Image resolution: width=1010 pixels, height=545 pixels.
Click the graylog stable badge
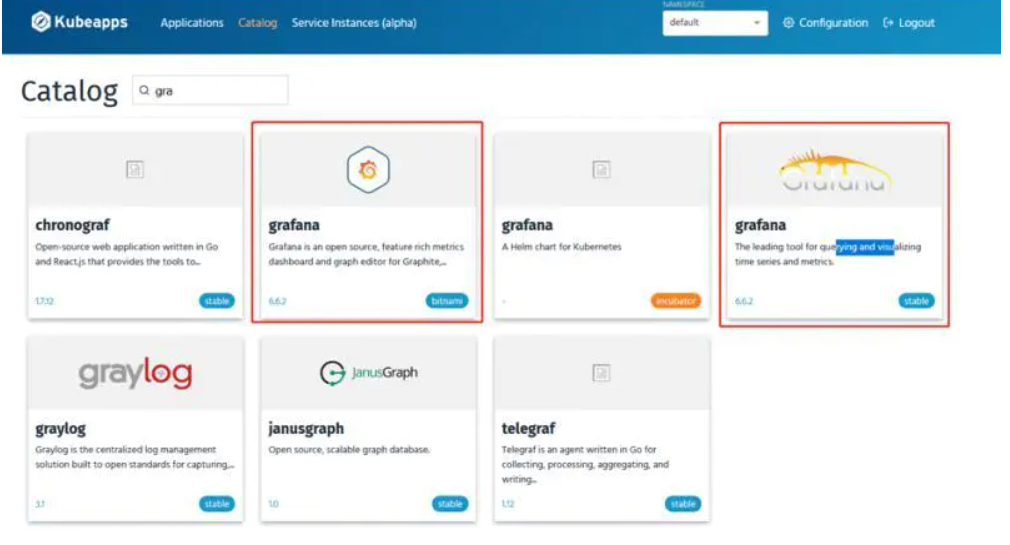tap(216, 504)
